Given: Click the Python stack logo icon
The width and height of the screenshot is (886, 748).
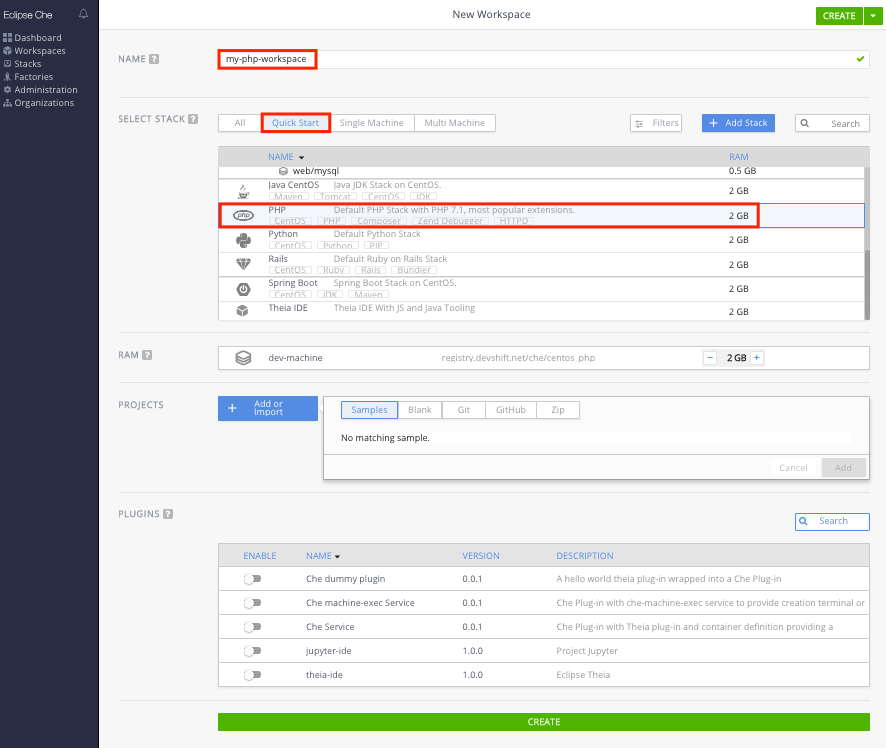Looking at the screenshot, I should [243, 240].
